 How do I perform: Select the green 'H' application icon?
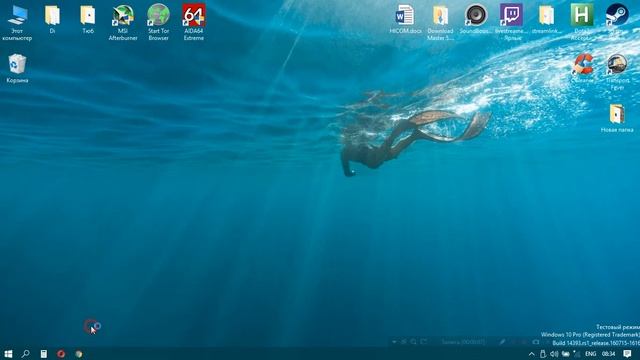click(582, 23)
